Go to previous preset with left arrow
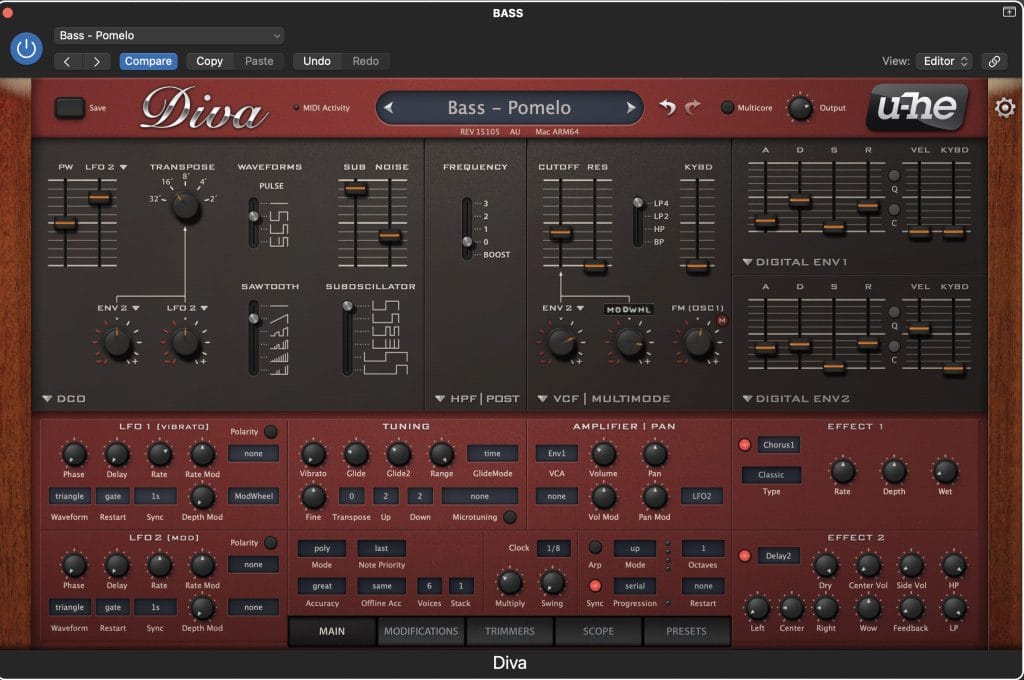The height and width of the screenshot is (680, 1024). pyautogui.click(x=389, y=108)
